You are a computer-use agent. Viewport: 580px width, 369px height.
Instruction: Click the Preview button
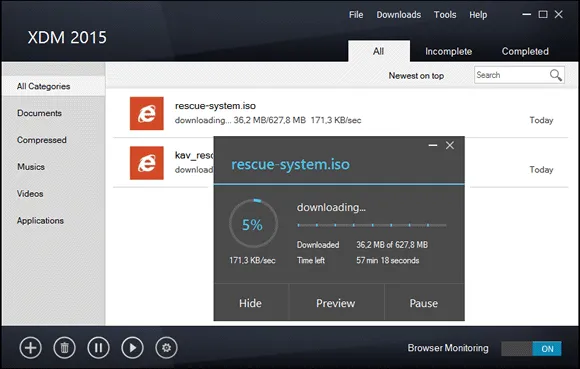pos(336,303)
